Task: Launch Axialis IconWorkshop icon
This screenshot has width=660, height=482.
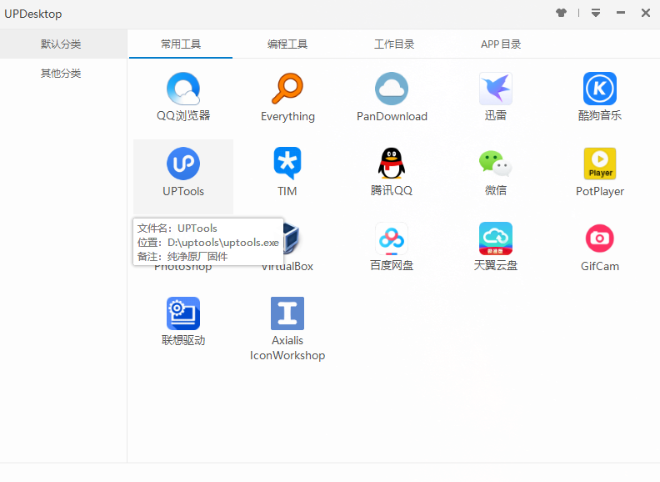Action: click(287, 313)
